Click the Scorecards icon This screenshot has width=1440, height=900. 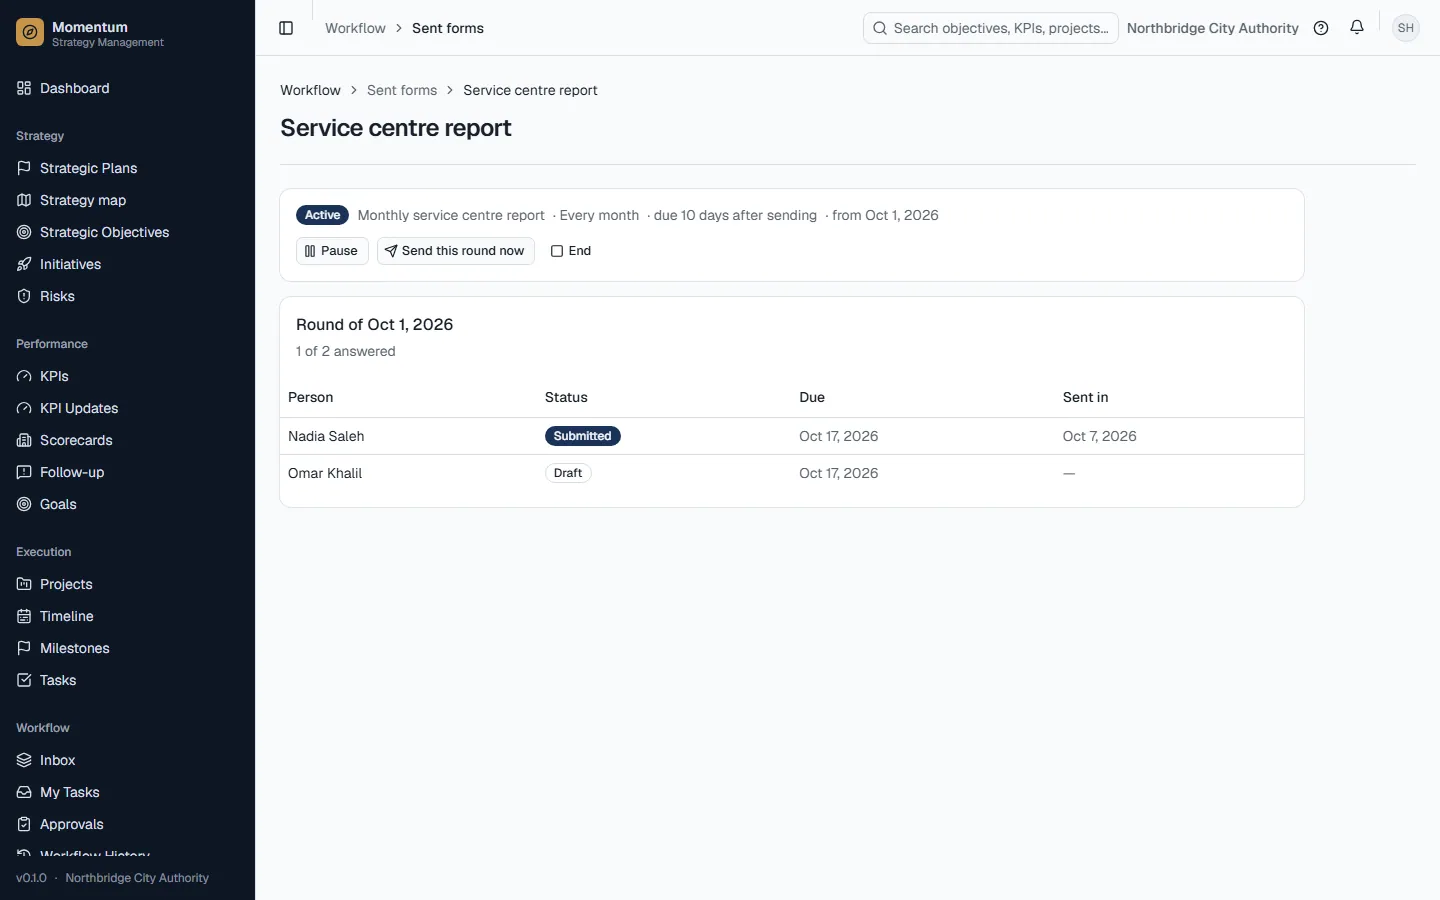24,440
